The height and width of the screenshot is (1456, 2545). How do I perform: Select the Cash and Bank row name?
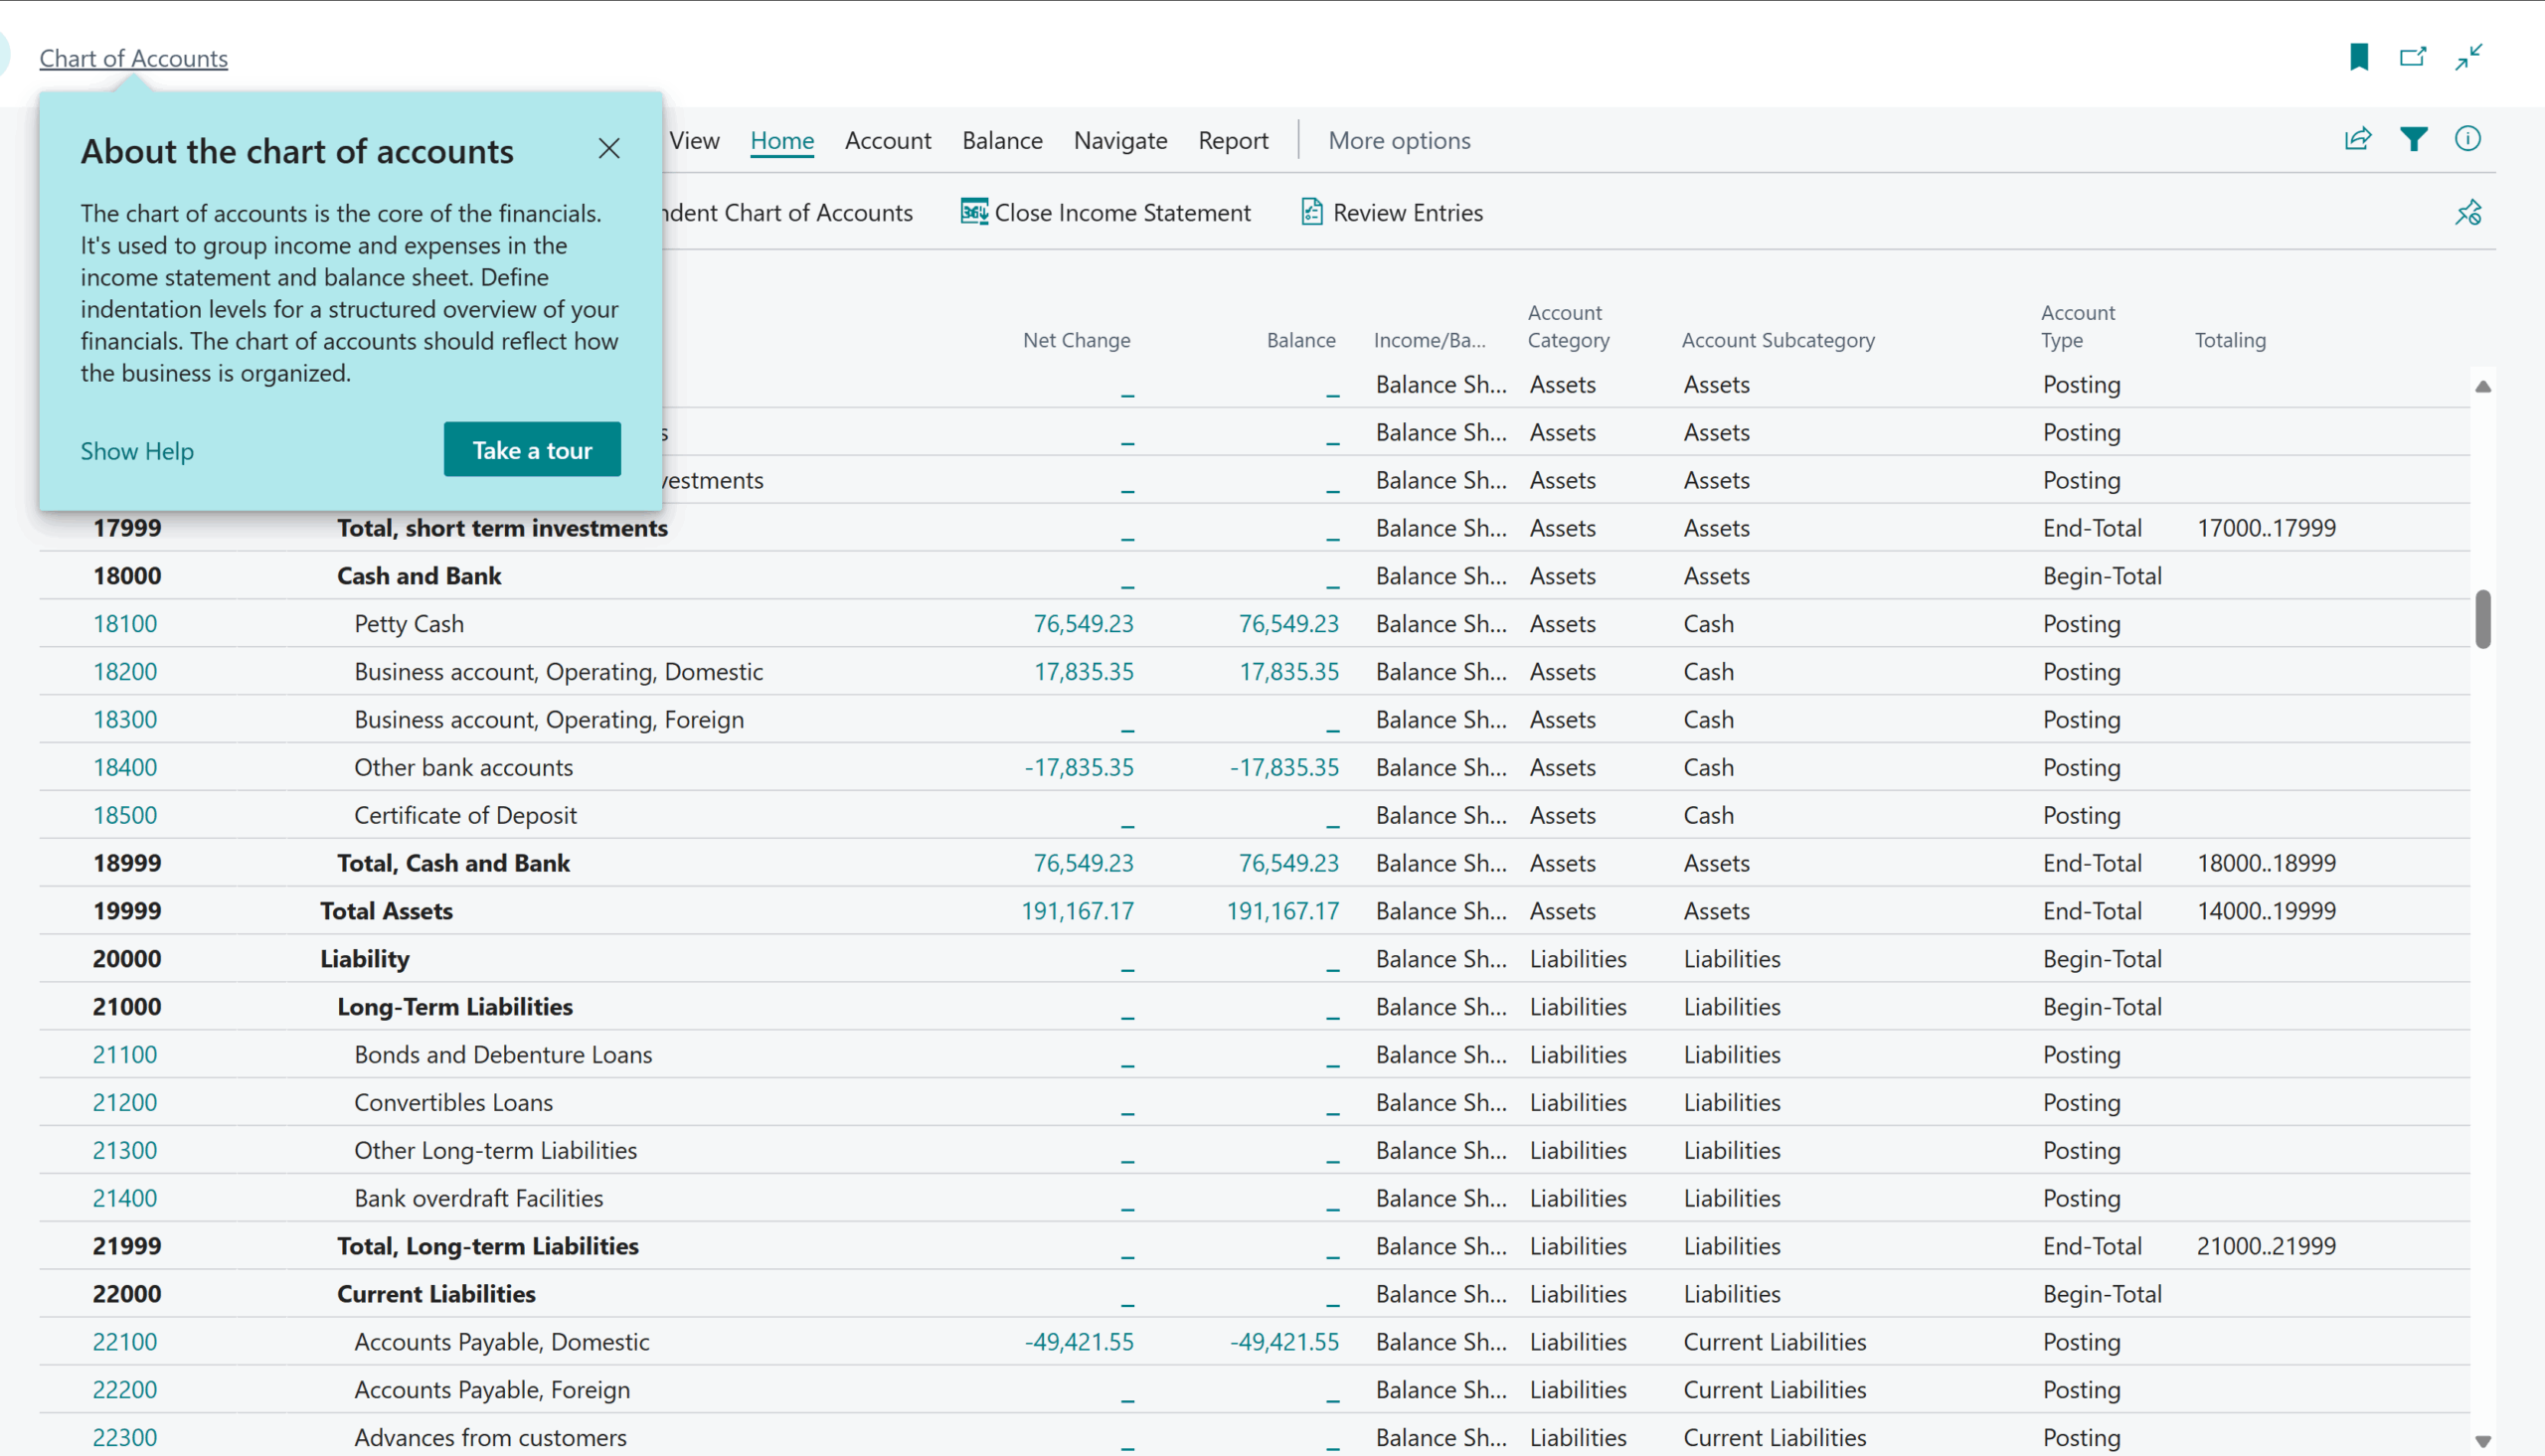pos(419,576)
